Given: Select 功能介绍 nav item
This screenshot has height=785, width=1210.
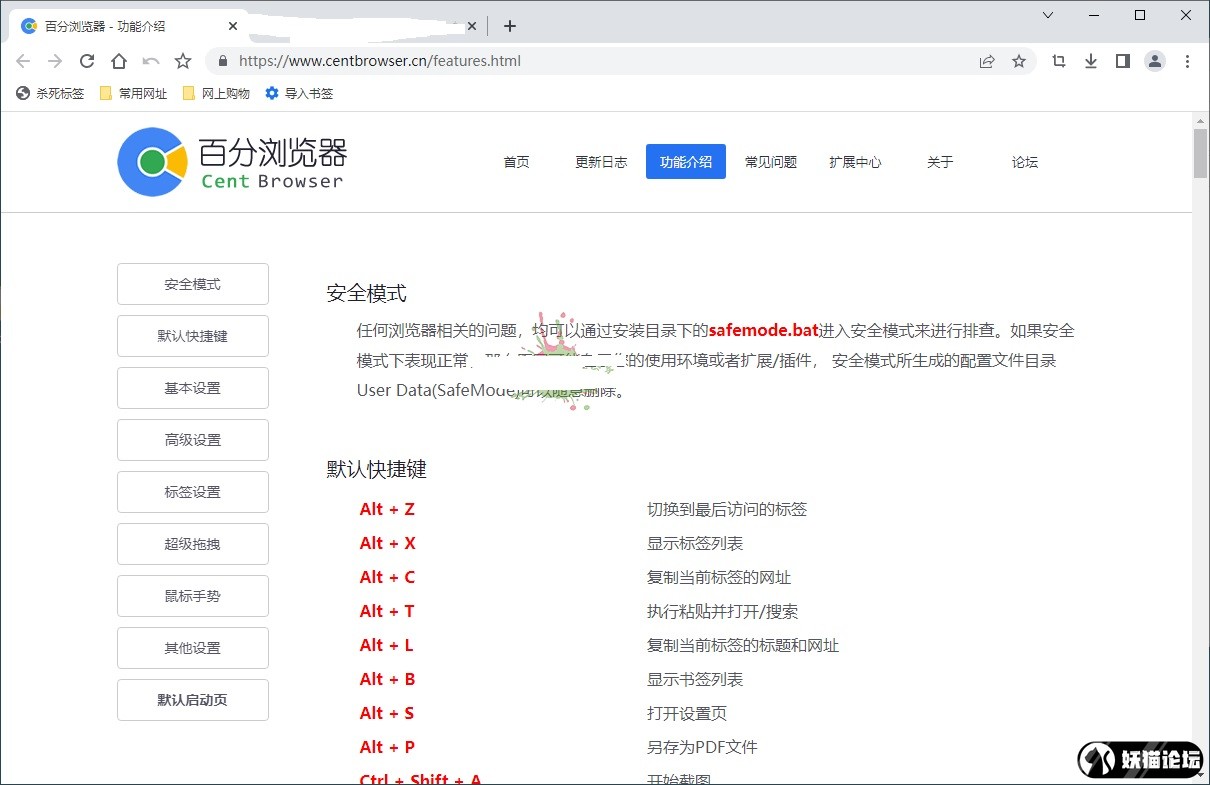Looking at the screenshot, I should pos(686,162).
